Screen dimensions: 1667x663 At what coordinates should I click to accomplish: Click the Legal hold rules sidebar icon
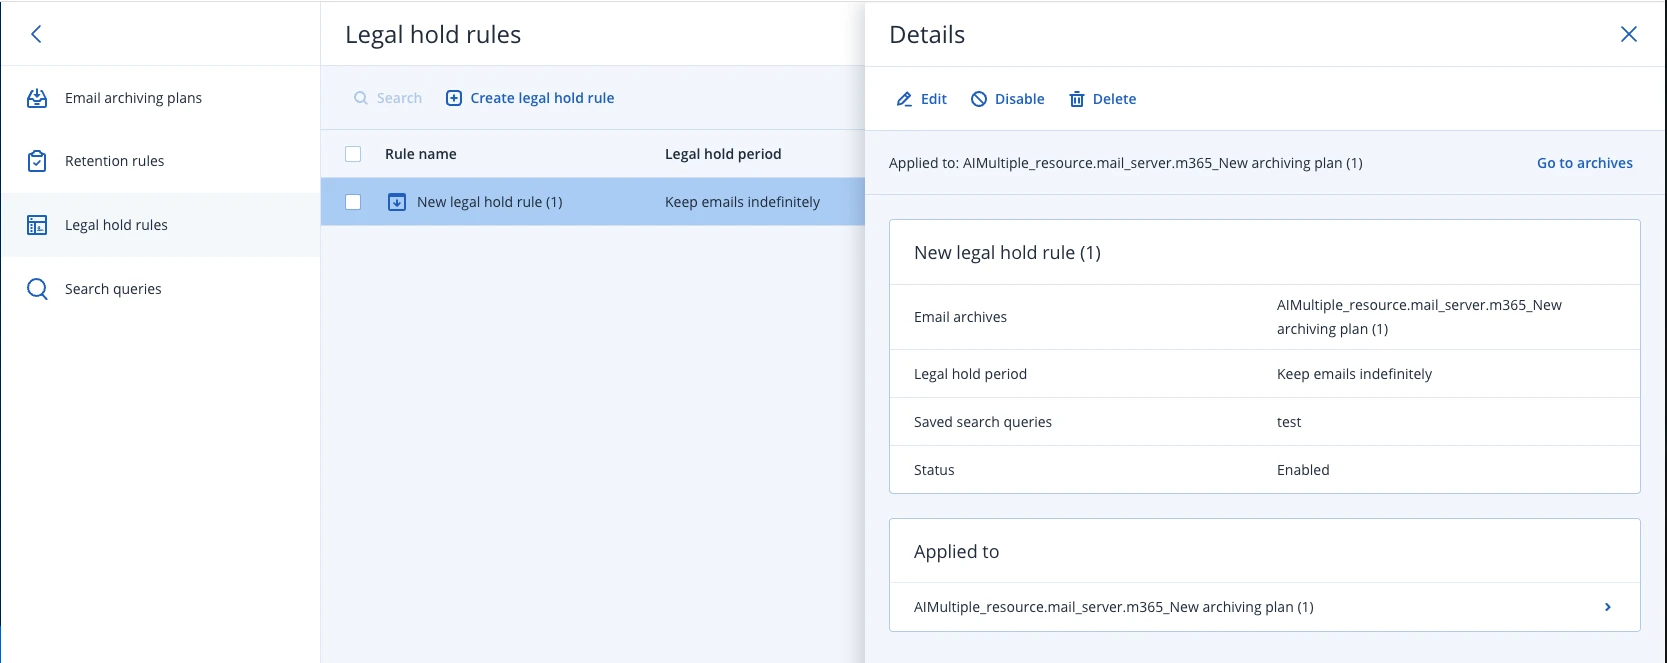point(37,225)
